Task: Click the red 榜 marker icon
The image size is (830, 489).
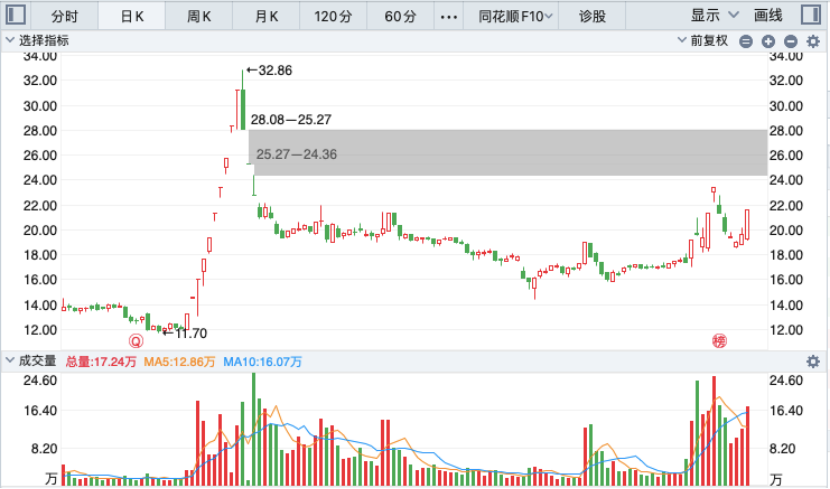Action: (719, 341)
